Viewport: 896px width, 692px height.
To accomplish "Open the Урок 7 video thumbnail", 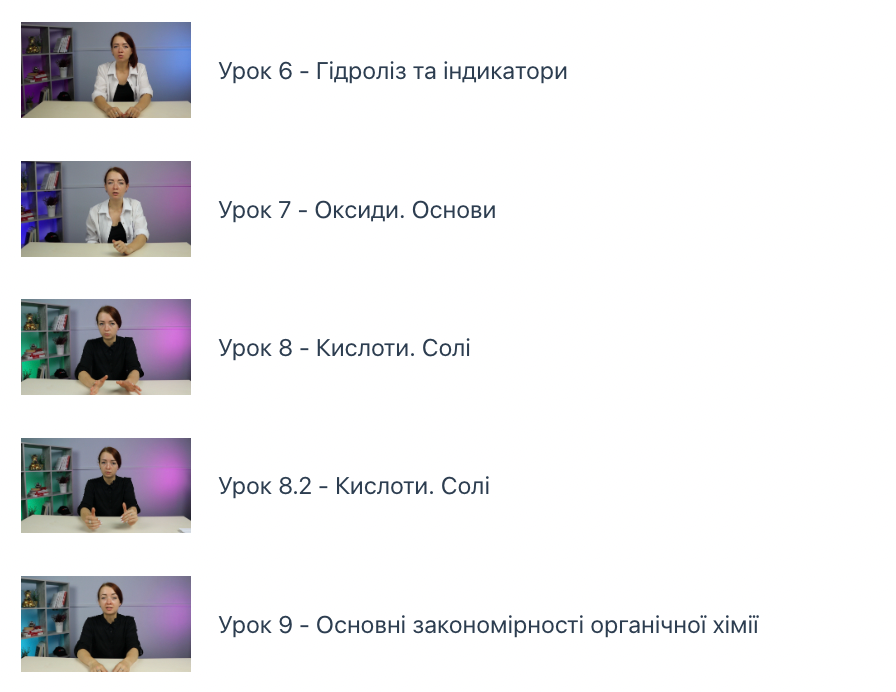I will (106, 209).
